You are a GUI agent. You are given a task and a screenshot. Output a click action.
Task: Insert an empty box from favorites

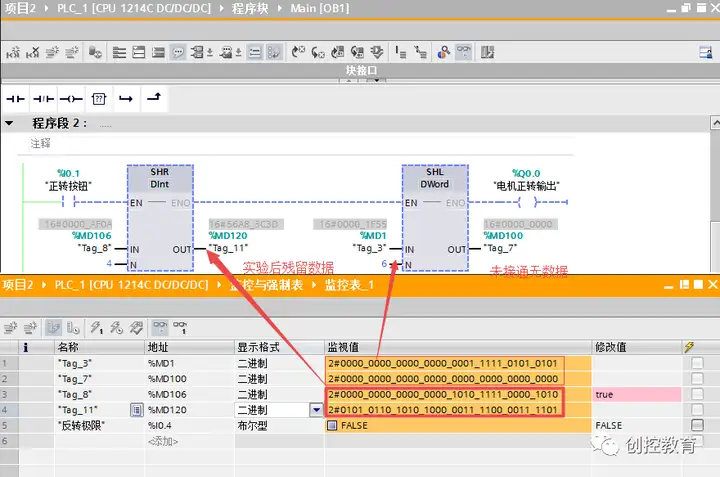point(99,99)
